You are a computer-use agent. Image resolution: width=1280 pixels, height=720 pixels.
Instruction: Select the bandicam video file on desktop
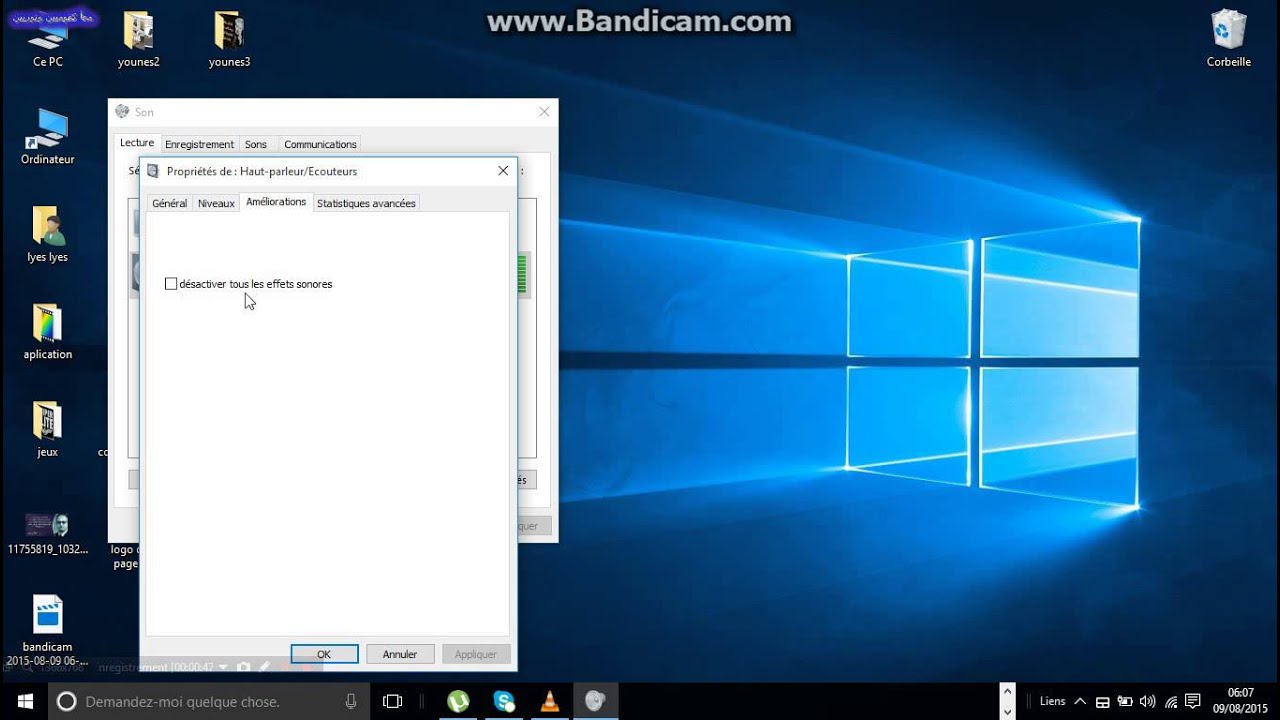pyautogui.click(x=47, y=630)
